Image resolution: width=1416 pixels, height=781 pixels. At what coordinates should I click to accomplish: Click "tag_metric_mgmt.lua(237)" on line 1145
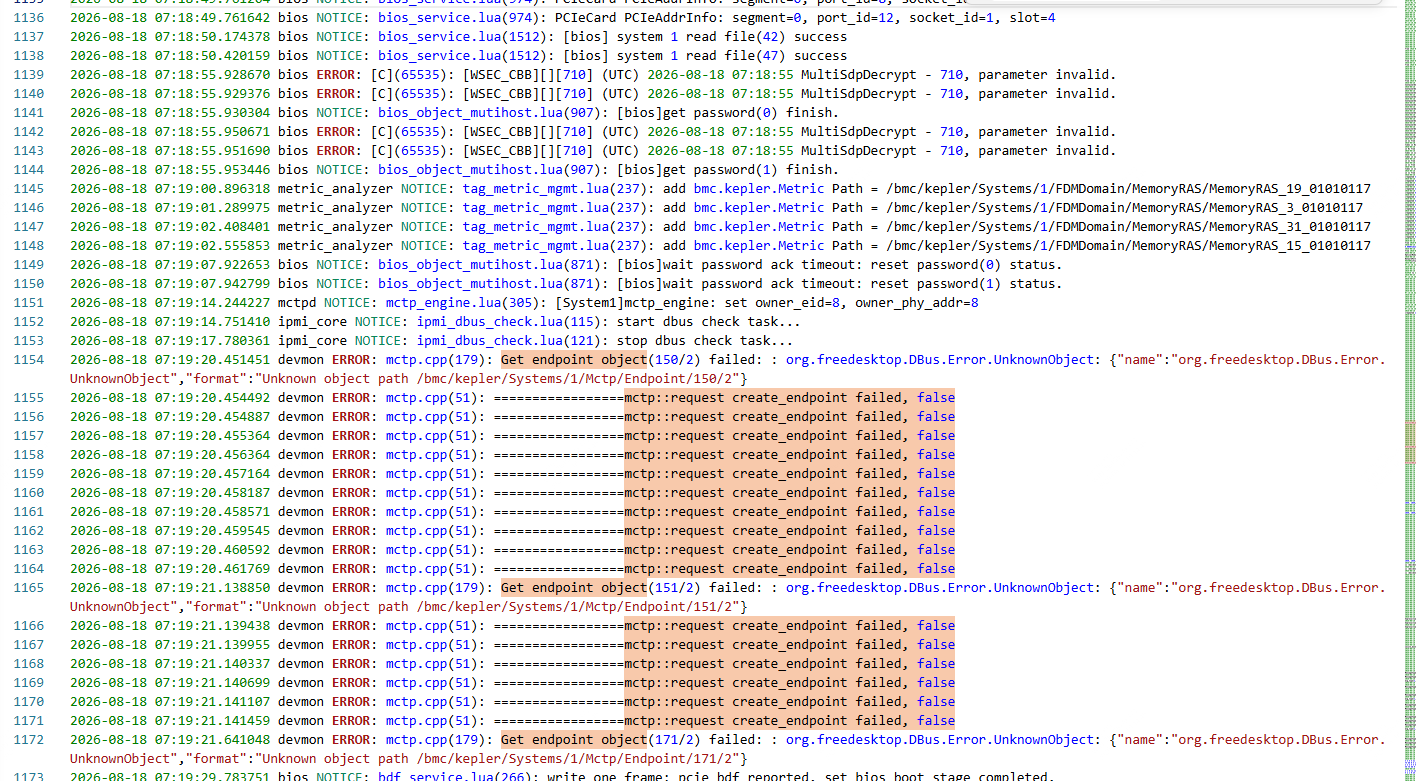pyautogui.click(x=554, y=189)
